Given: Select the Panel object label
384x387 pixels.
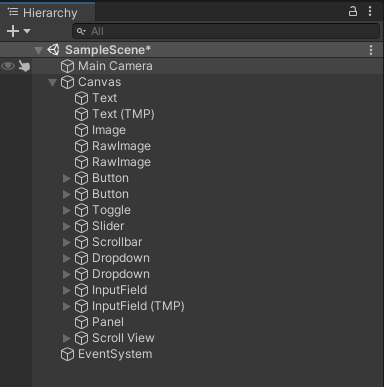Looking at the screenshot, I should click(108, 322).
